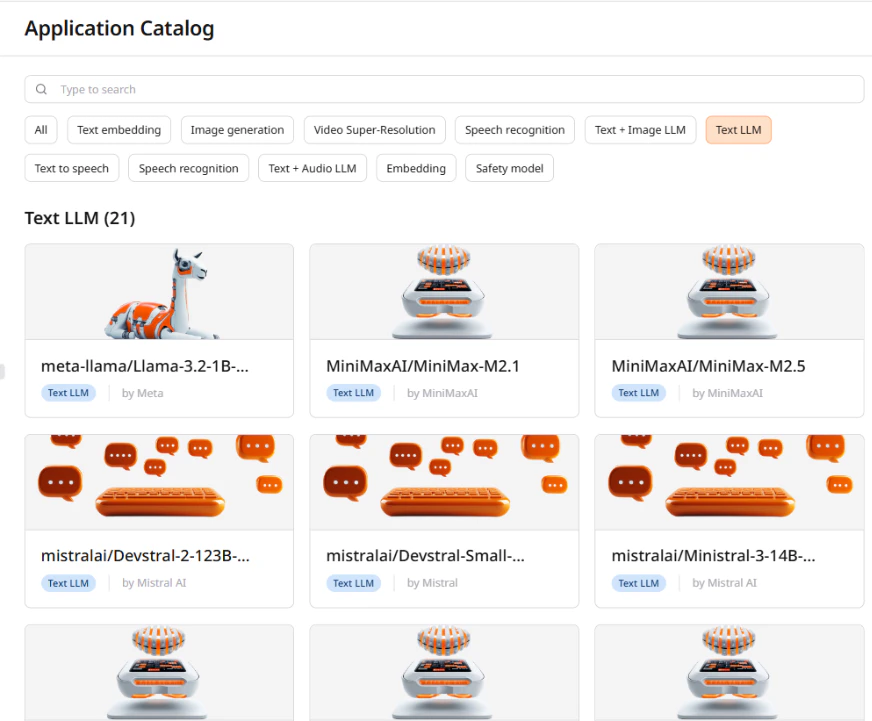The image size is (872, 721).
Task: Click 'by MiniMaxAI' on the MiniMax-M2.1 card
Action: (x=442, y=393)
